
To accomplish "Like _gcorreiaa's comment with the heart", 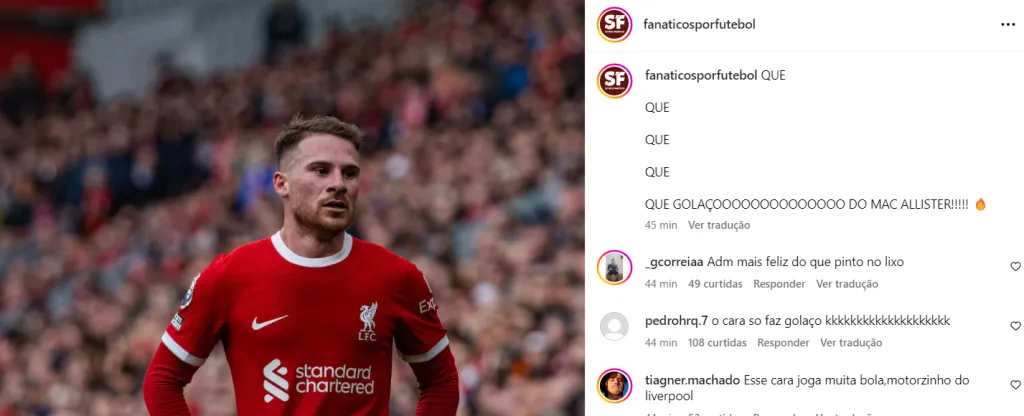I will click(x=1016, y=266).
